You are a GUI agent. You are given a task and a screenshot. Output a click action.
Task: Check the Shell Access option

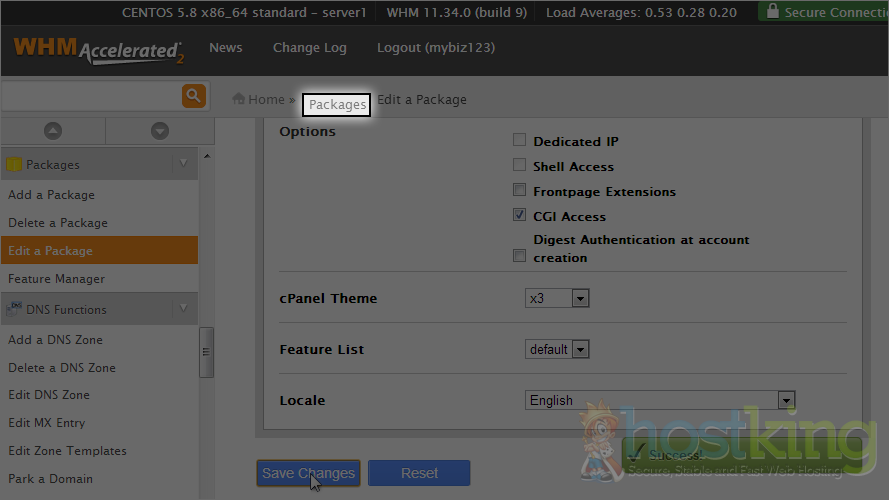[519, 165]
